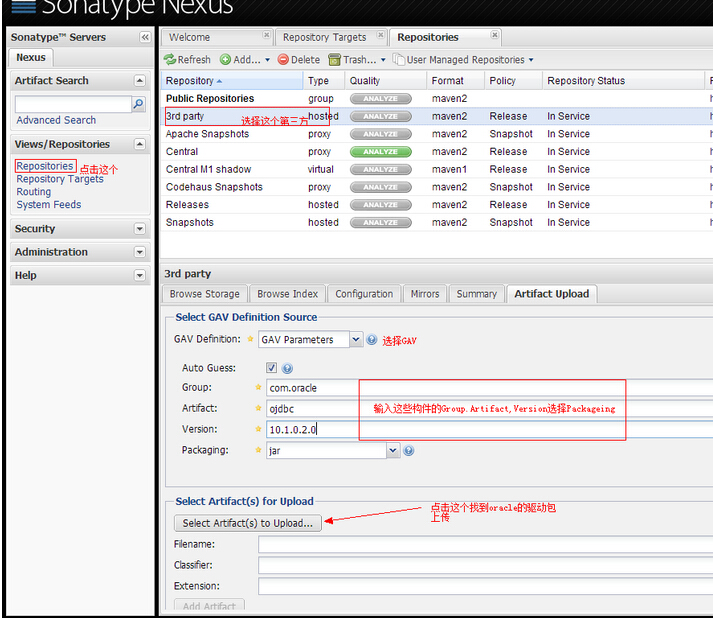Click ANALYZE button for Central M1 shadow
713x618 pixels.
pos(381,170)
